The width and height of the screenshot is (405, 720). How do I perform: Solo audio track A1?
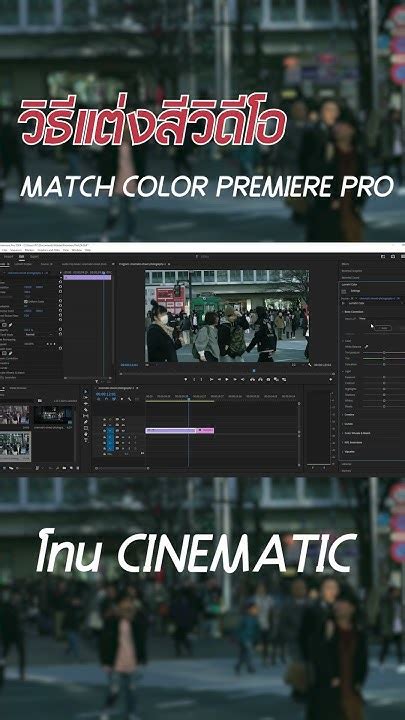pyautogui.click(x=129, y=437)
